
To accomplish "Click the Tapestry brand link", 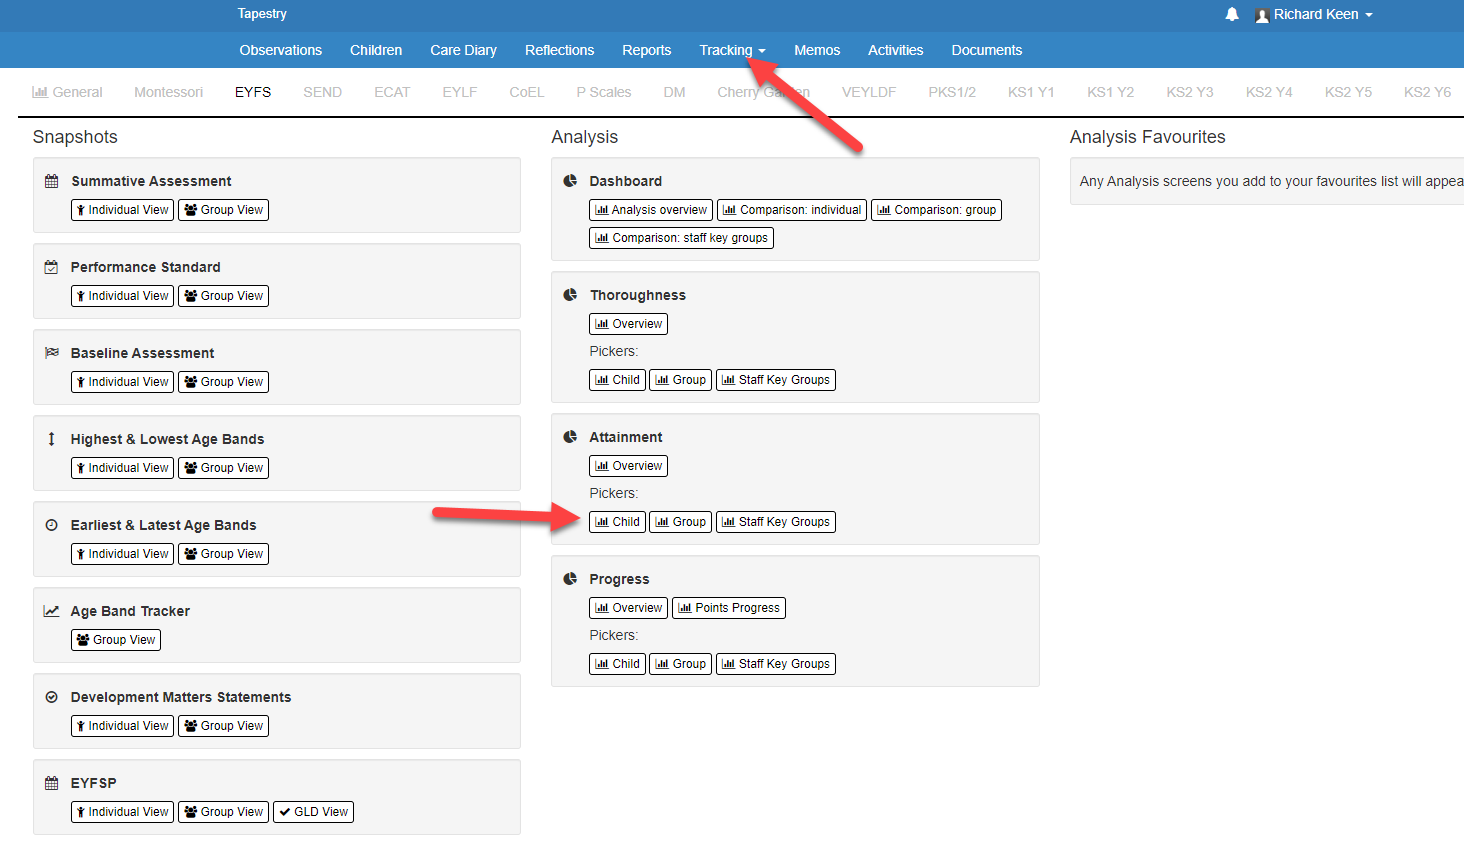I will [x=262, y=14].
